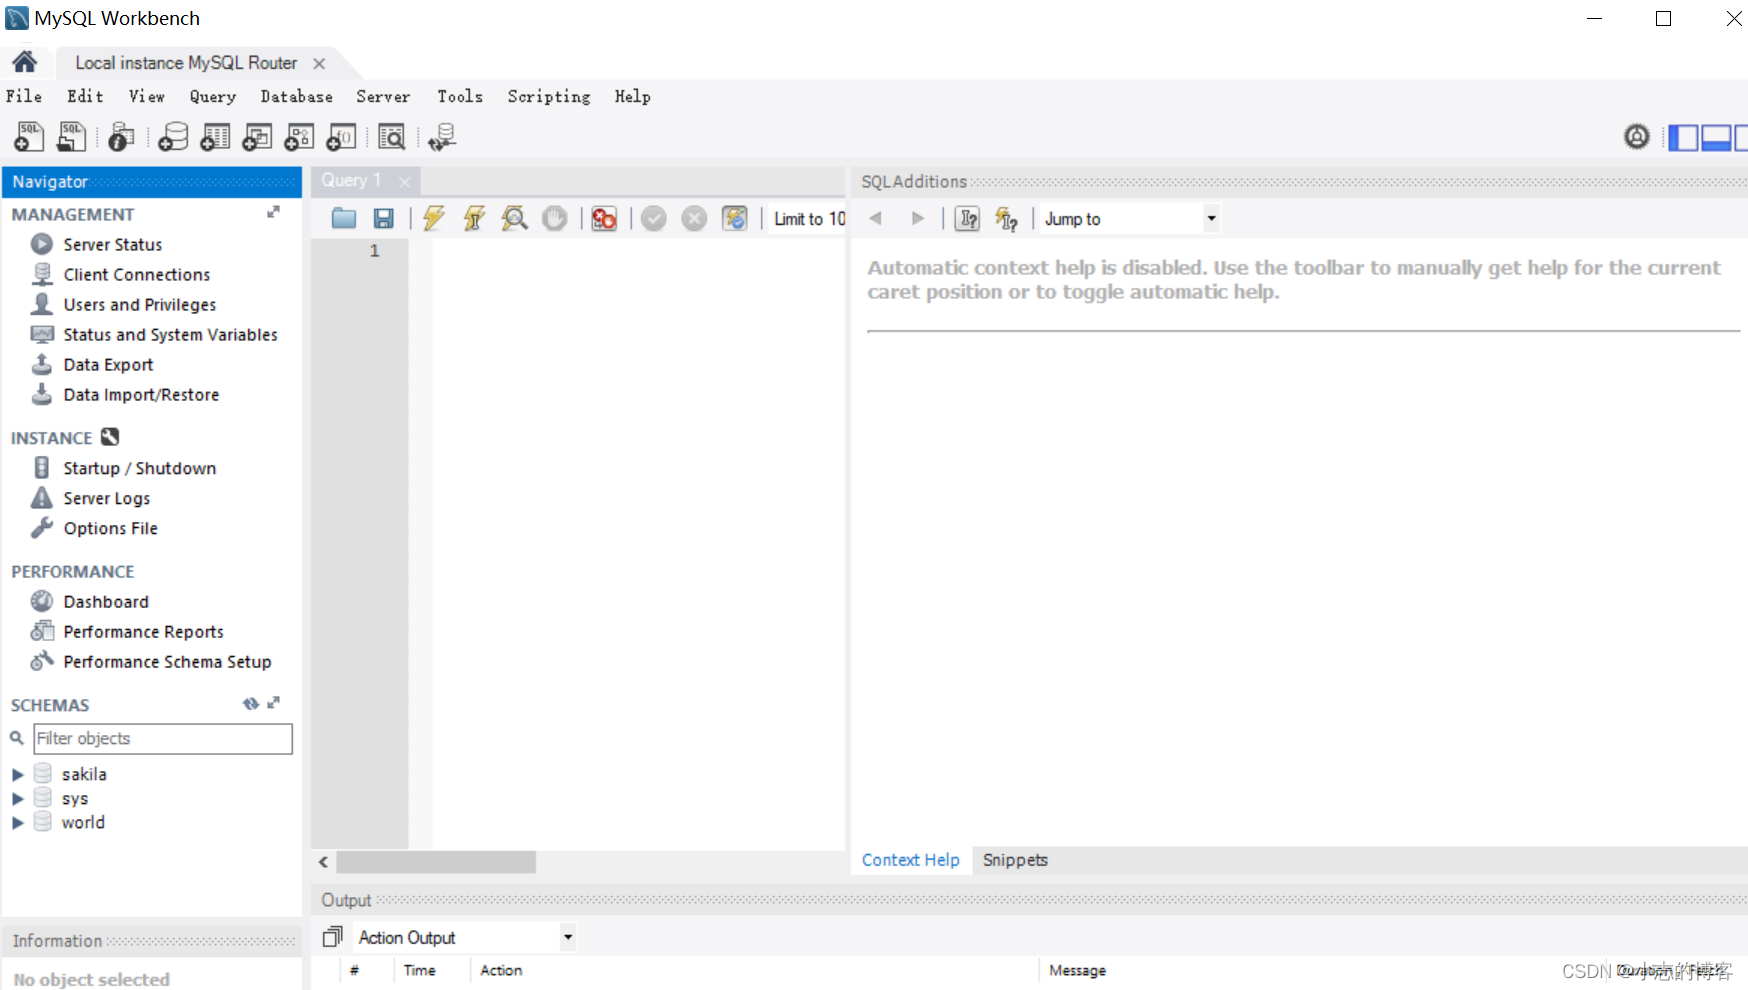
Task: Open Client Connections
Action: click(137, 274)
